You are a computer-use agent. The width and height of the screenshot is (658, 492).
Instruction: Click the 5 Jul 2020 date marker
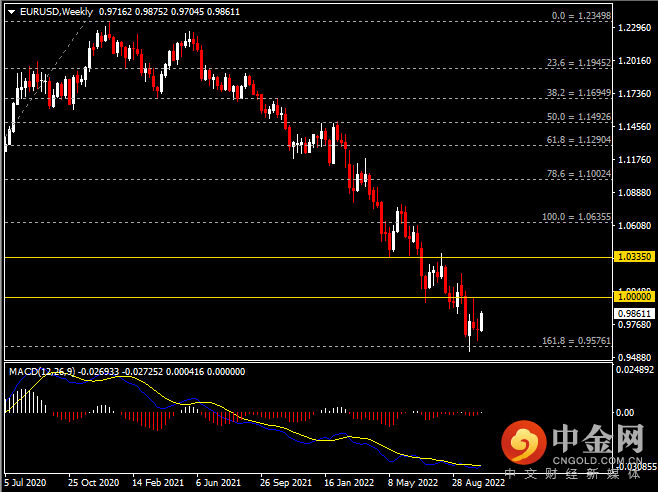[x=25, y=483]
